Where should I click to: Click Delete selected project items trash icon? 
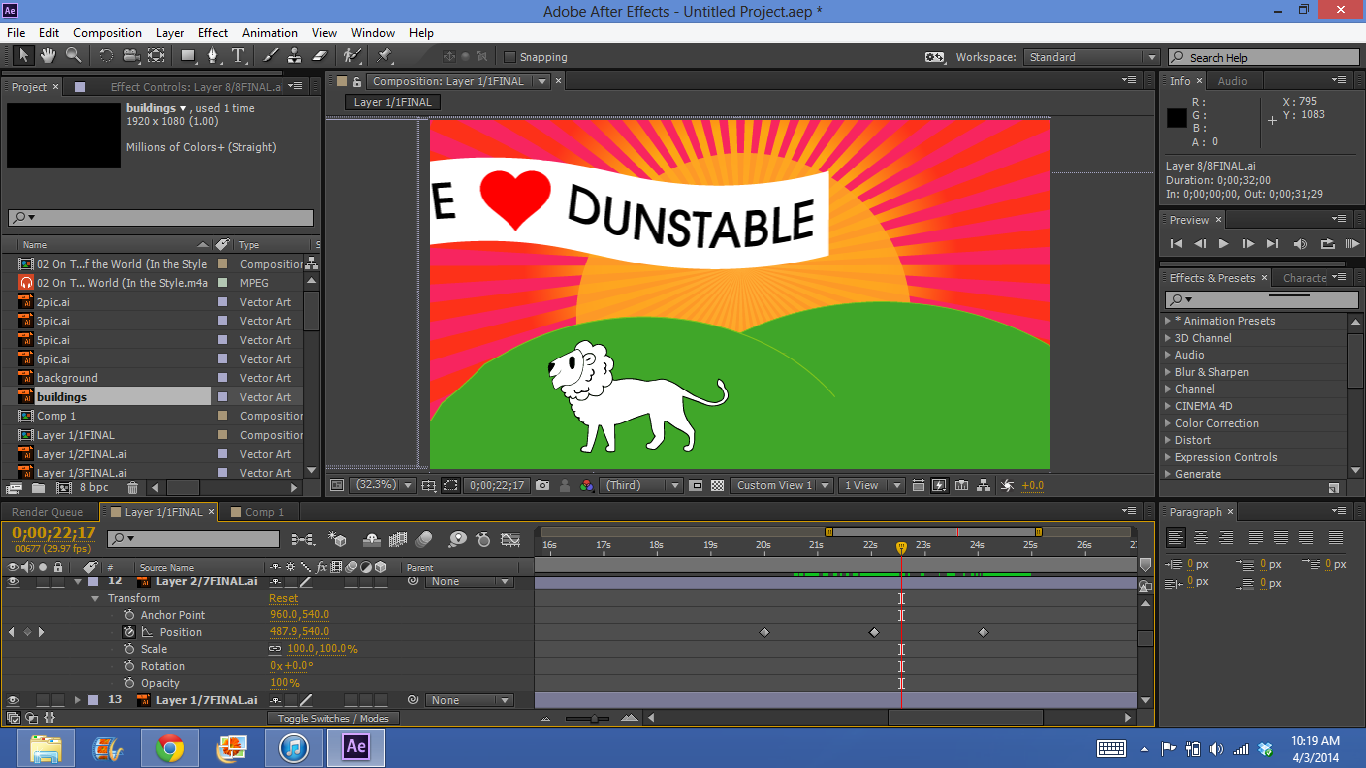coord(132,488)
